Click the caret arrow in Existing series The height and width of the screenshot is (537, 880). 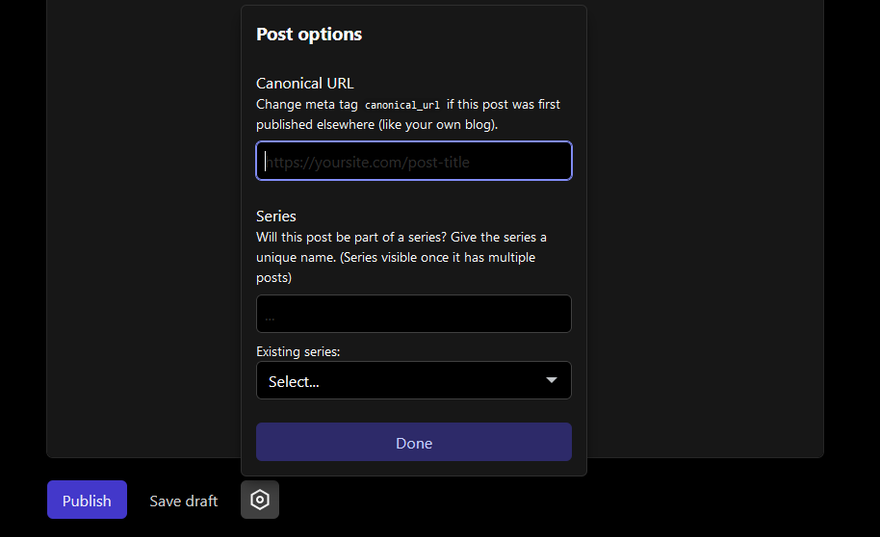click(x=551, y=380)
